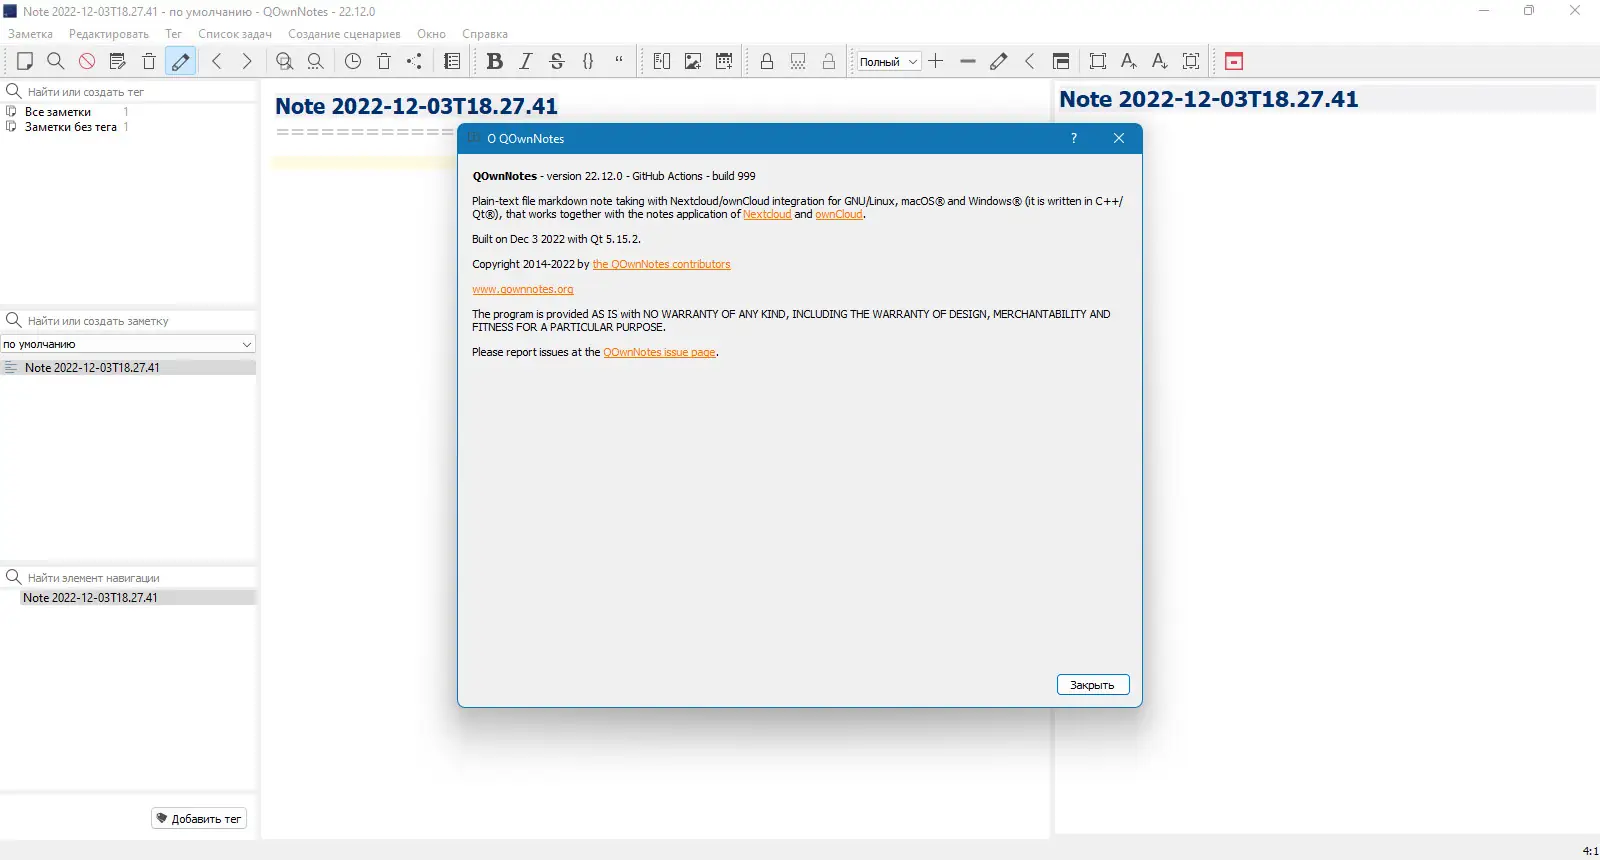Insert a table into the note
Viewport: 1600px width, 860px height.
click(x=724, y=61)
